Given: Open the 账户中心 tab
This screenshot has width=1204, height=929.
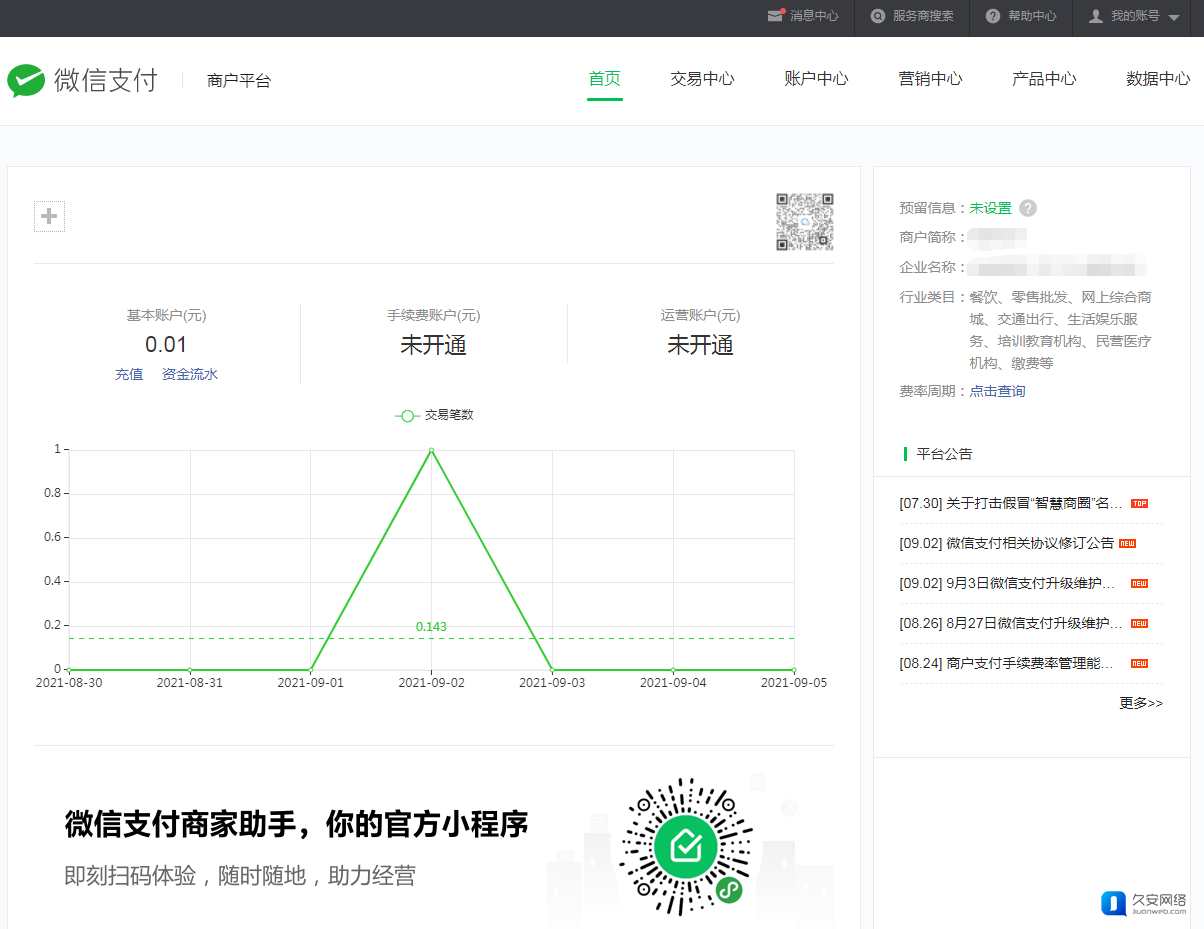Looking at the screenshot, I should [816, 79].
